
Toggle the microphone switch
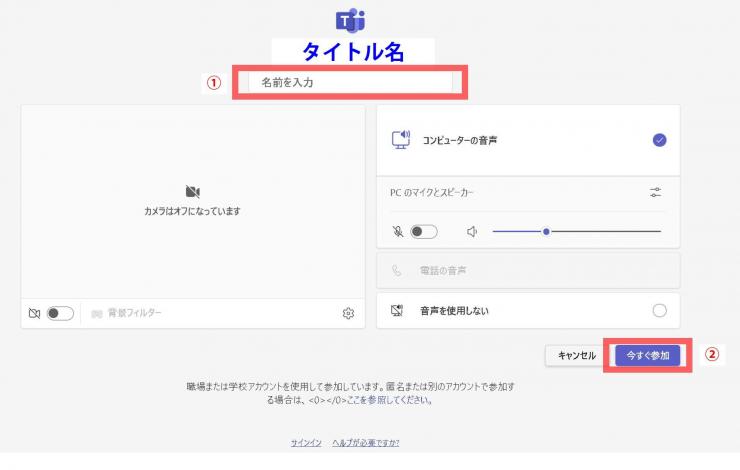point(423,231)
